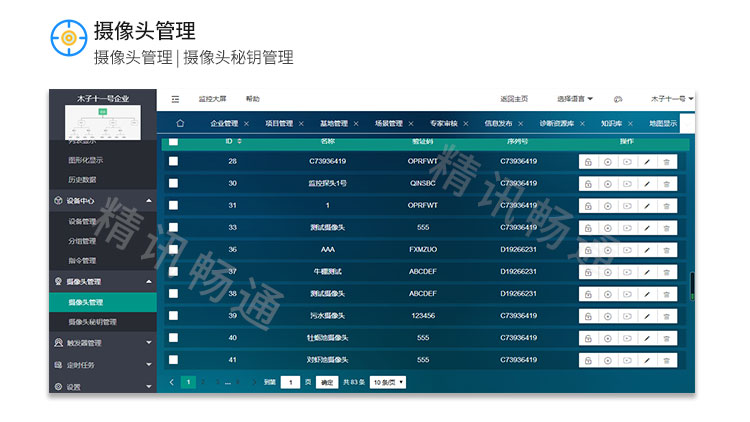Check the box for row ID 40
Screen dimensions: 750x422
173,337
